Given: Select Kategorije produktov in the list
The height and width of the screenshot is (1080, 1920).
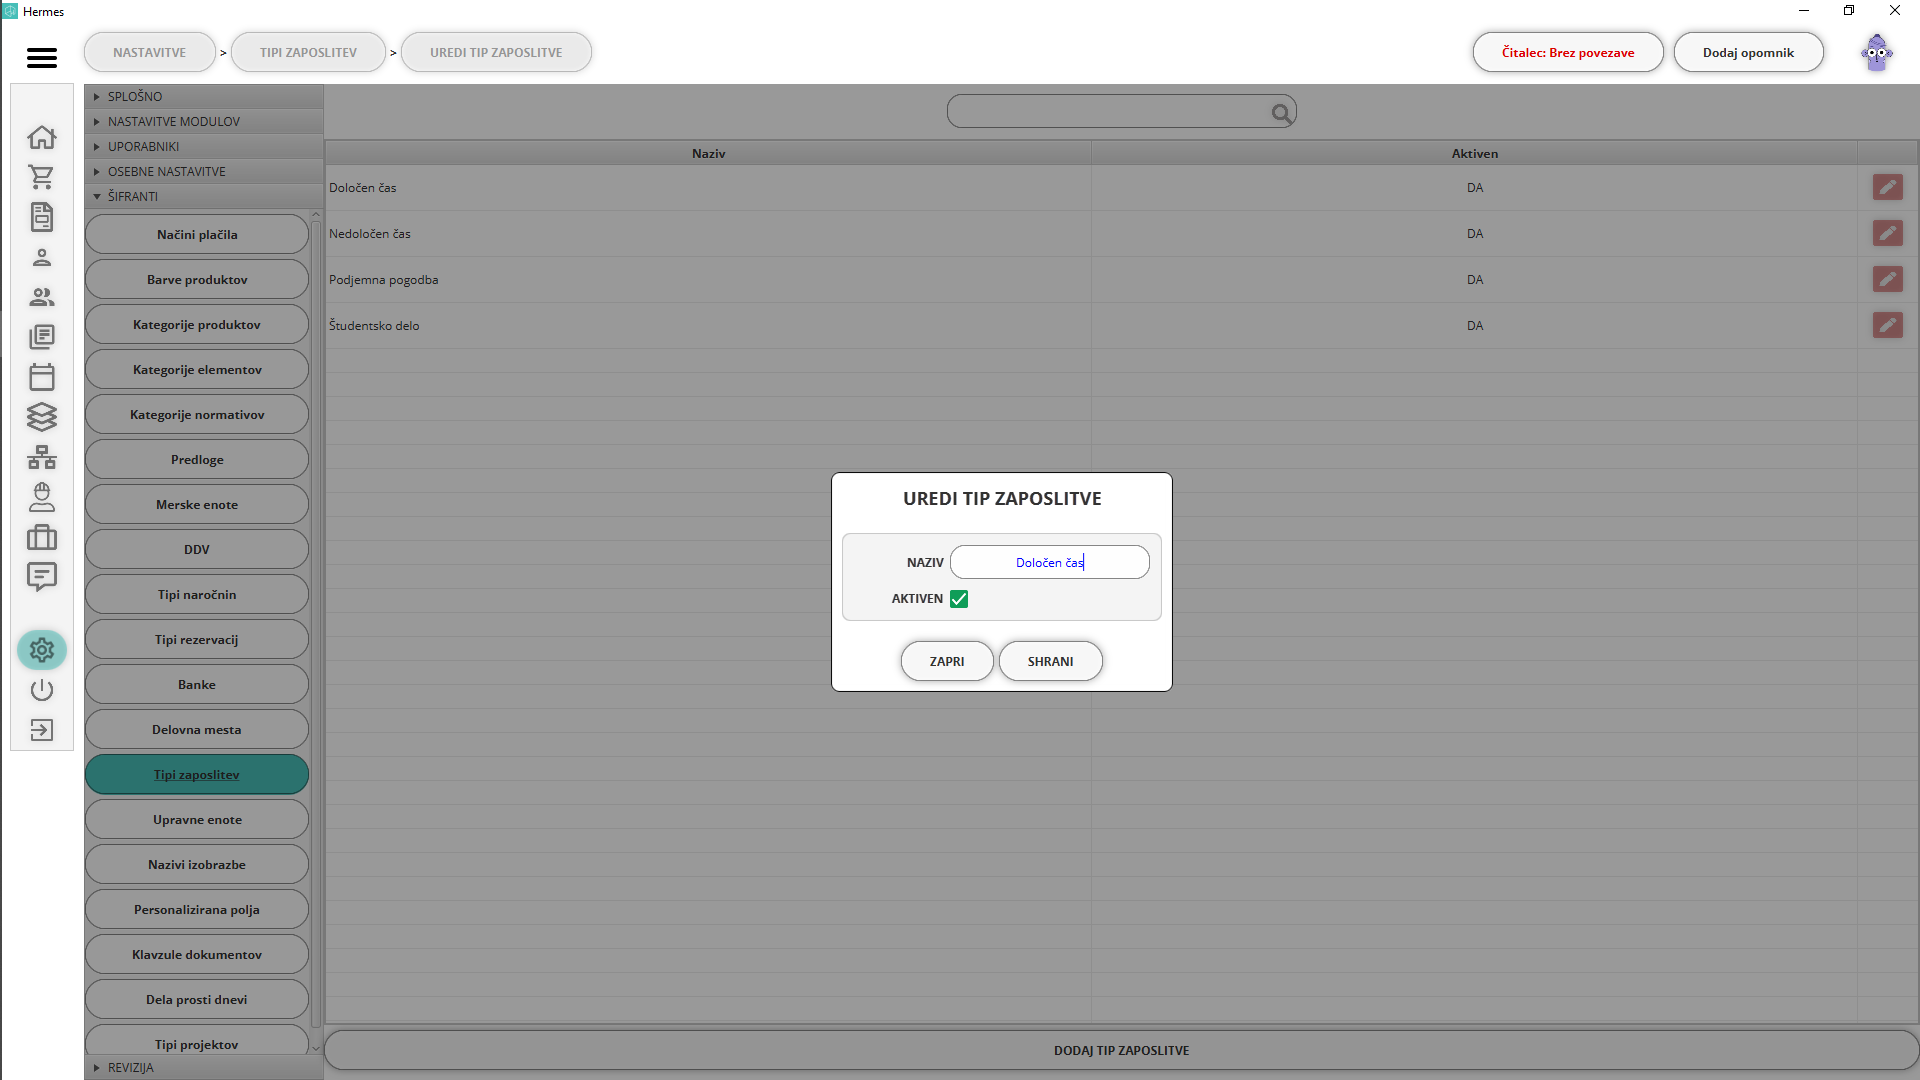Looking at the screenshot, I should pyautogui.click(x=197, y=324).
